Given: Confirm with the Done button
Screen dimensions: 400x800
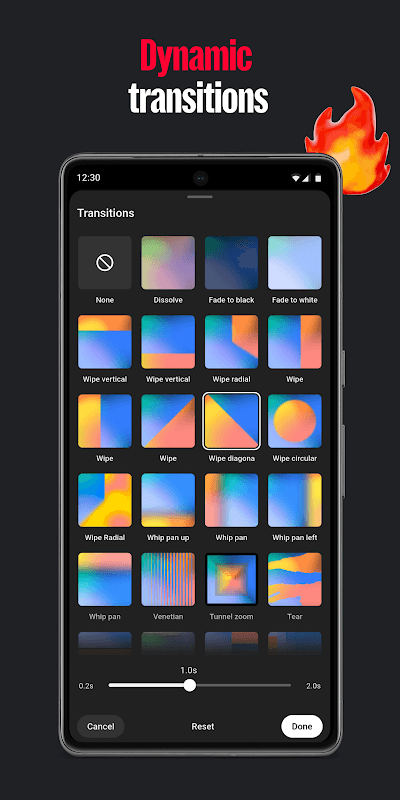Looking at the screenshot, I should tap(302, 726).
